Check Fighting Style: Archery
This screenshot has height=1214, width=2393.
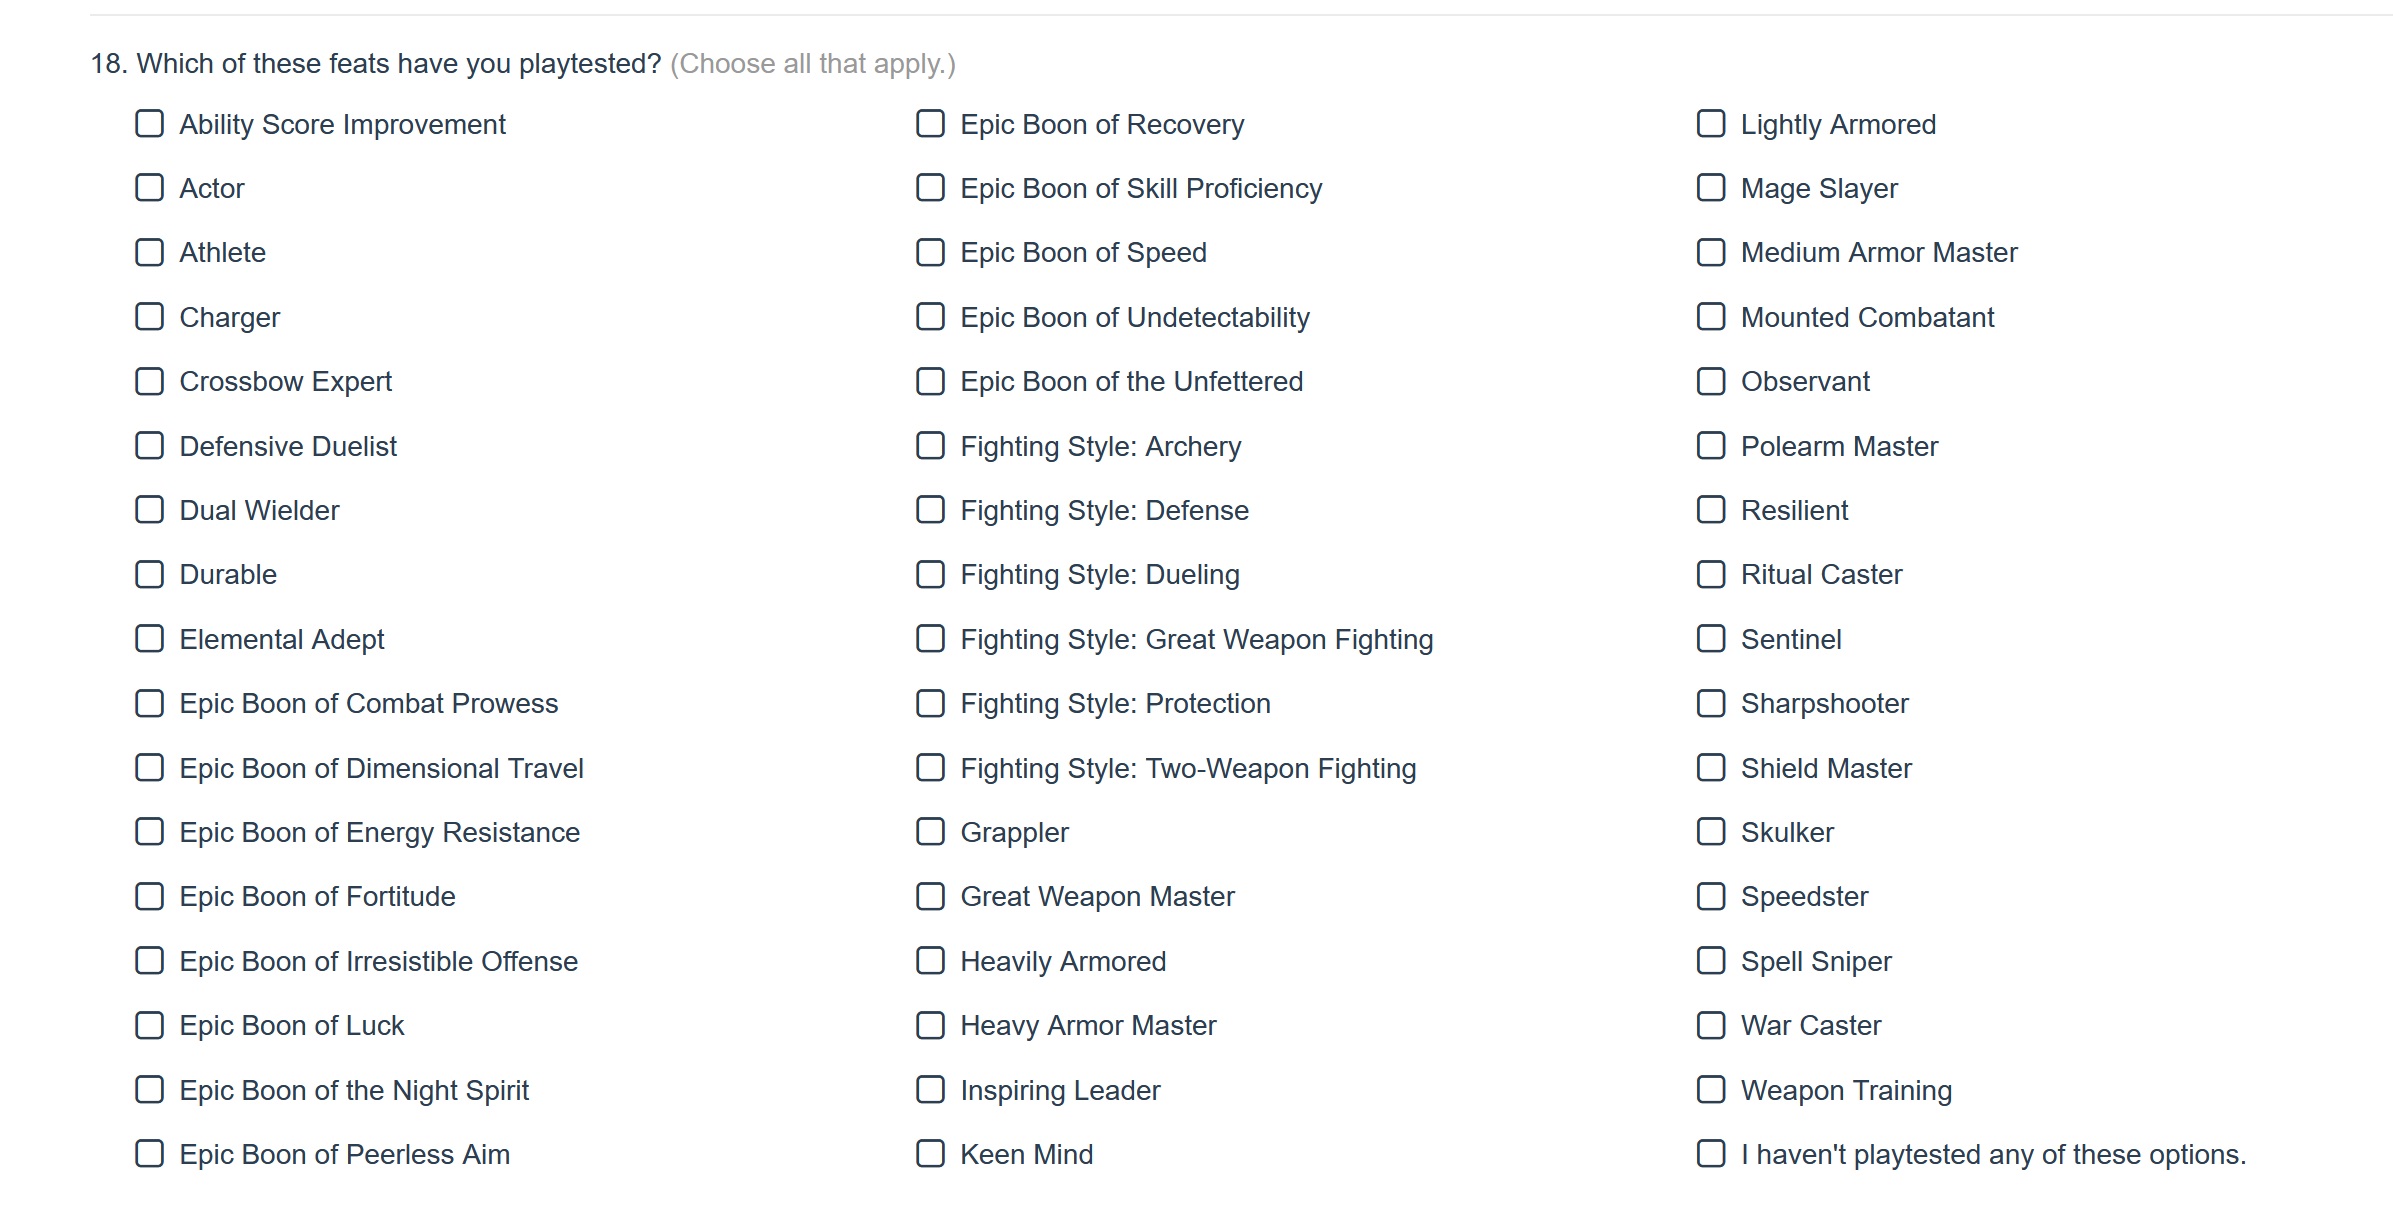pyautogui.click(x=931, y=446)
